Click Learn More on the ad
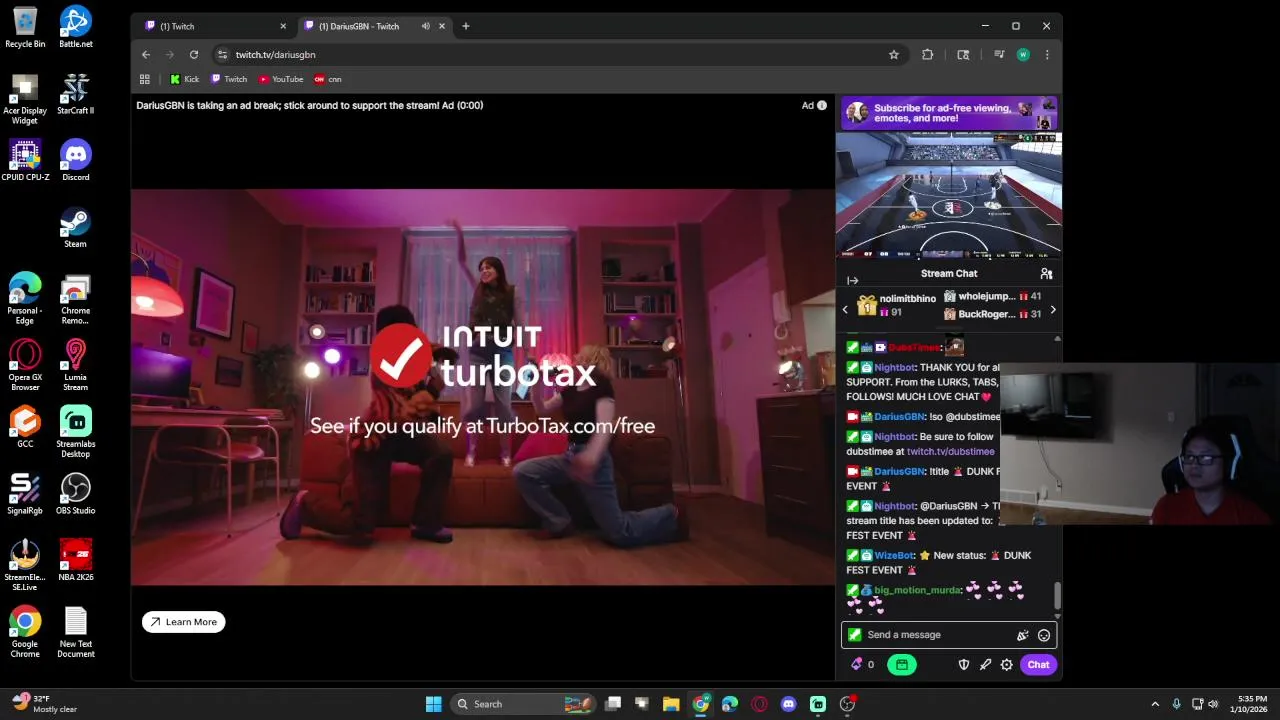1280x720 pixels. click(184, 622)
